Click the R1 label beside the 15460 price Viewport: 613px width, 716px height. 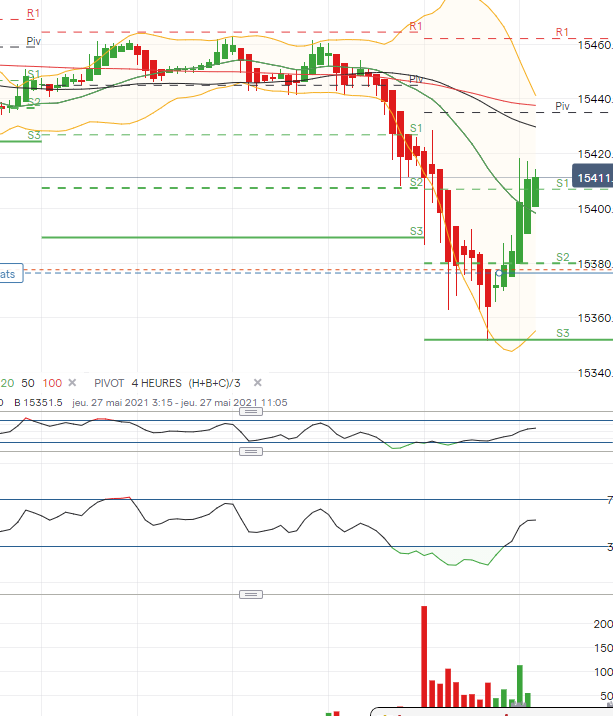point(562,32)
